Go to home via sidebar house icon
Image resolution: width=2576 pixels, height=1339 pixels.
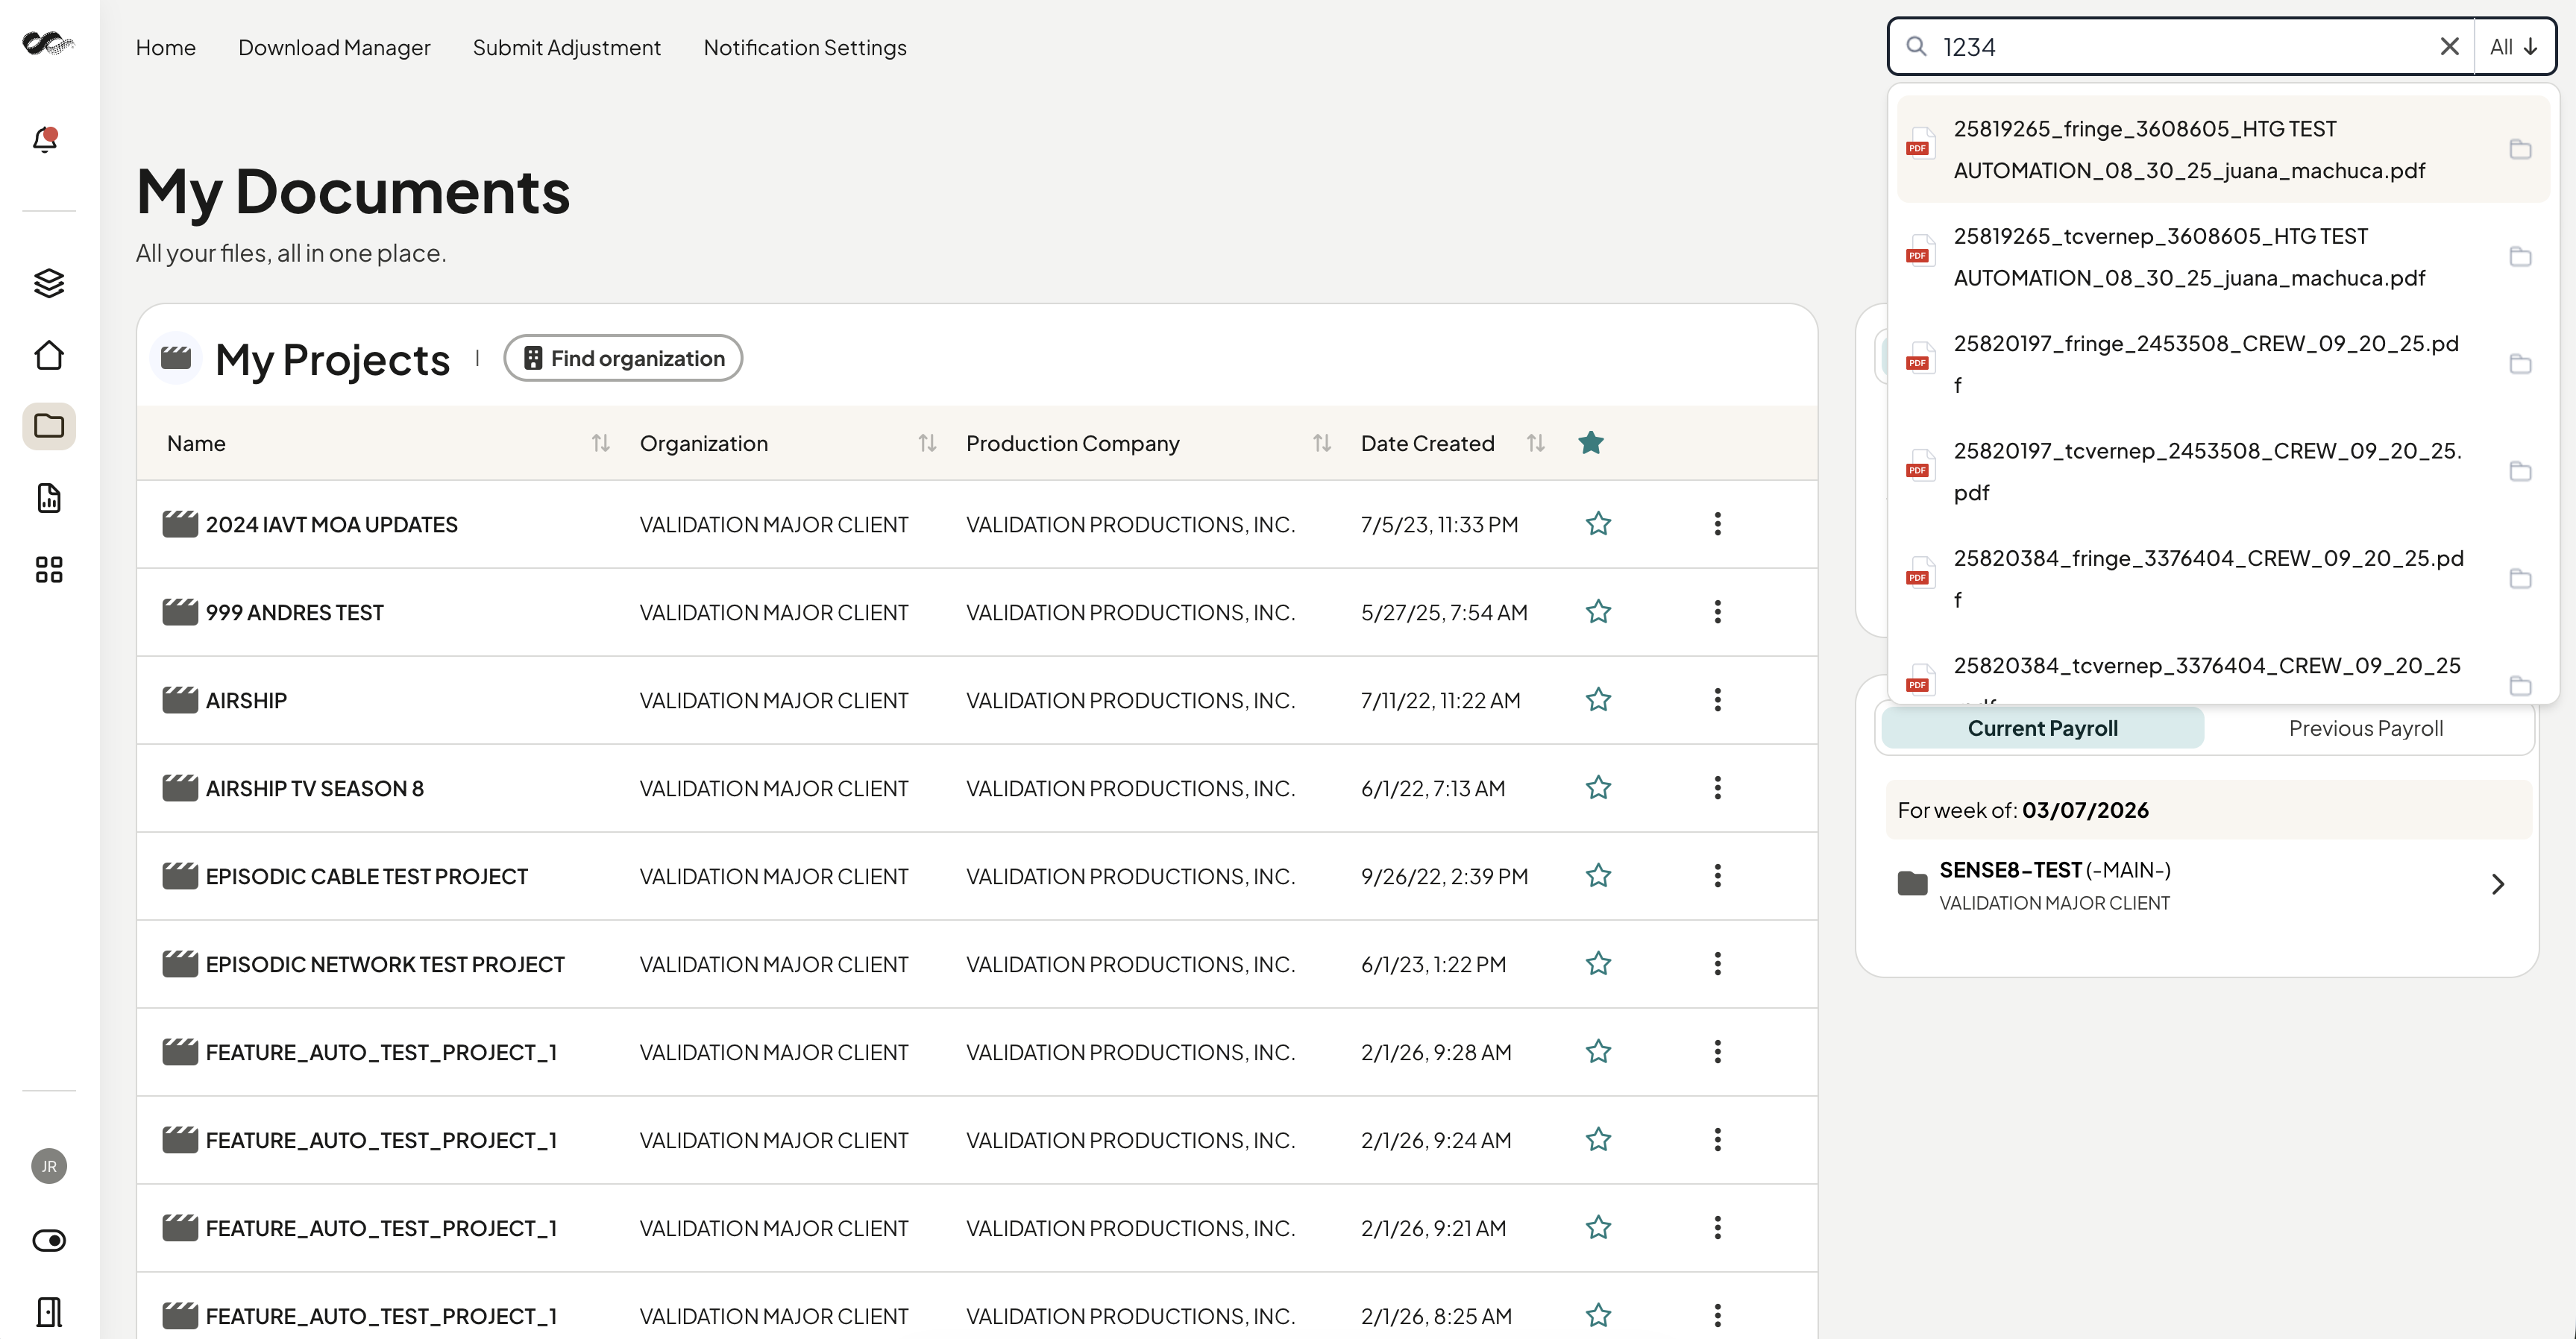[x=49, y=355]
